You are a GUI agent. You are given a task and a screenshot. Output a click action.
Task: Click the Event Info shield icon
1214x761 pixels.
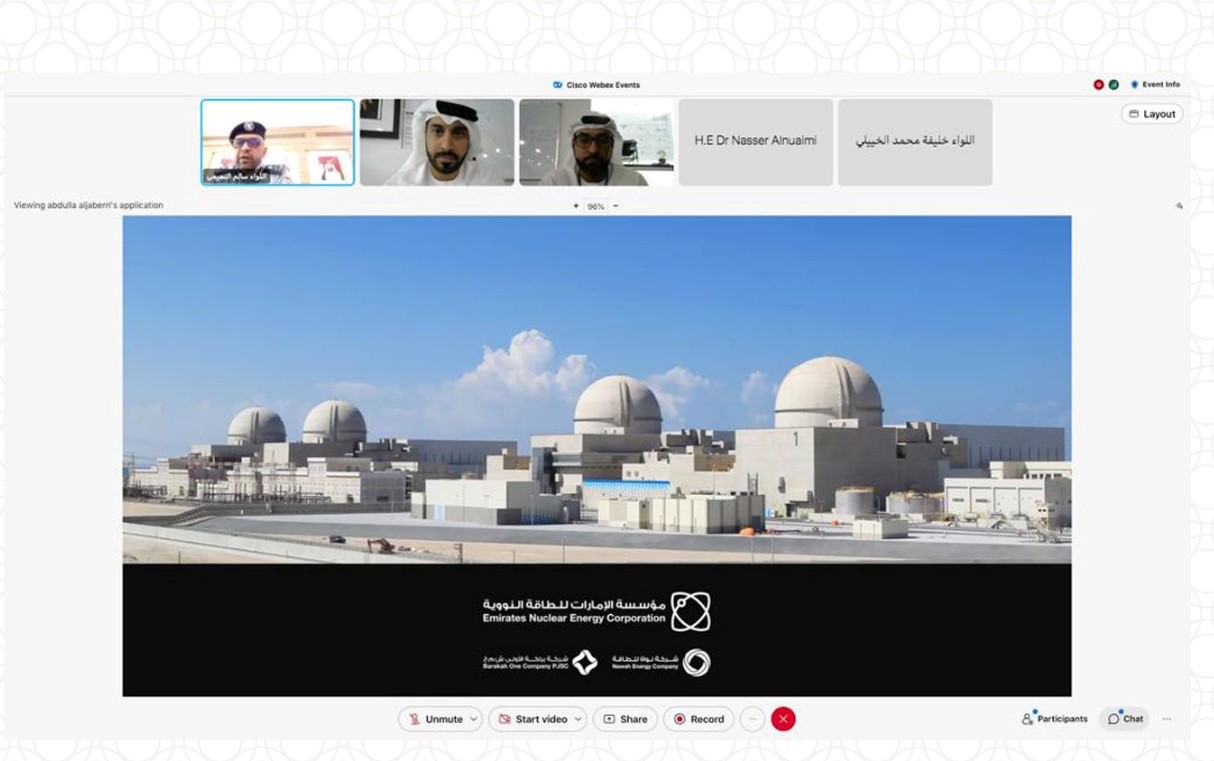pyautogui.click(x=1135, y=85)
